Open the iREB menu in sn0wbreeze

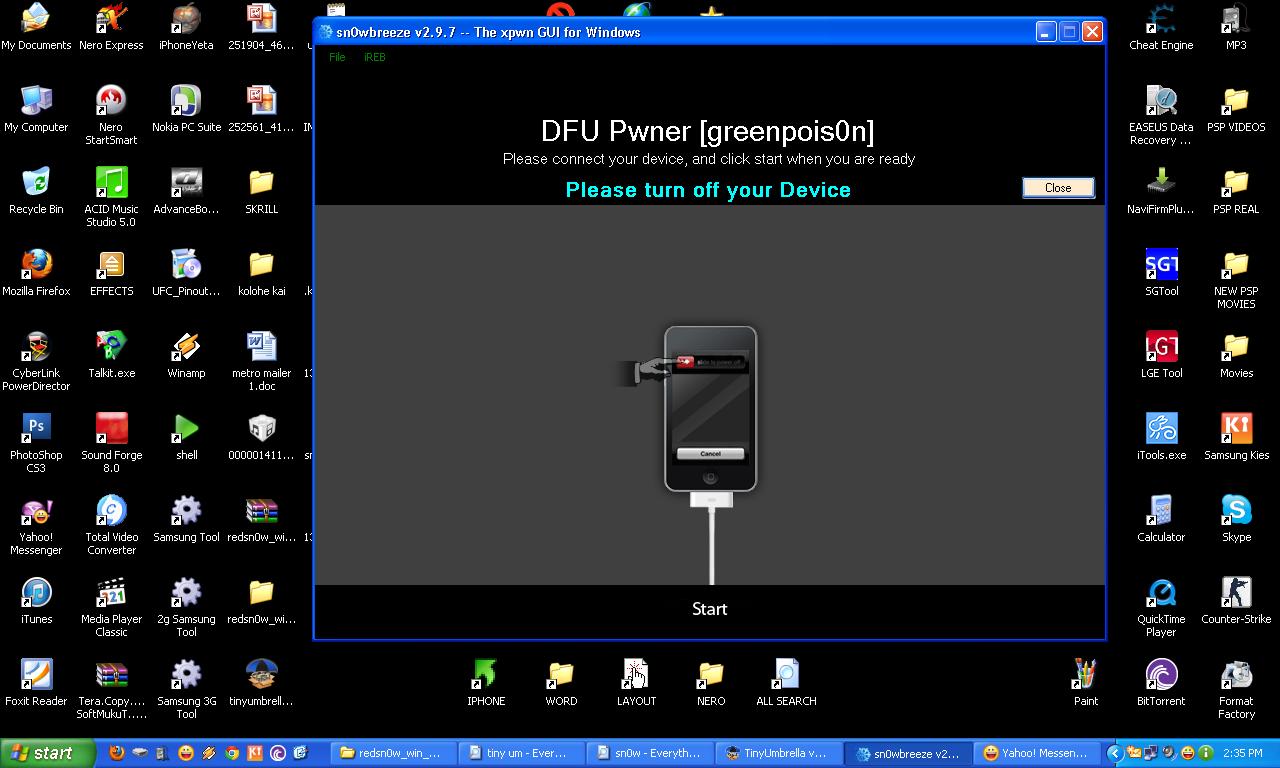tap(375, 57)
